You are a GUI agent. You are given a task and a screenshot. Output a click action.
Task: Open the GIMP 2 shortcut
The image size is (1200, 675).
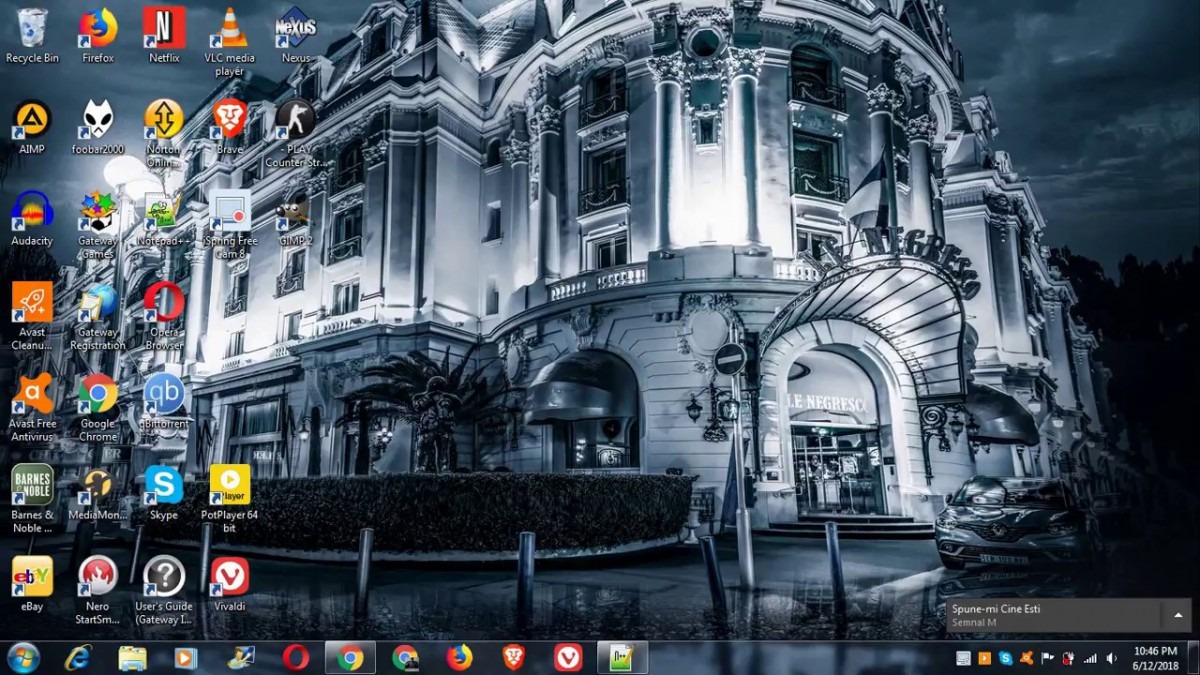tap(295, 212)
